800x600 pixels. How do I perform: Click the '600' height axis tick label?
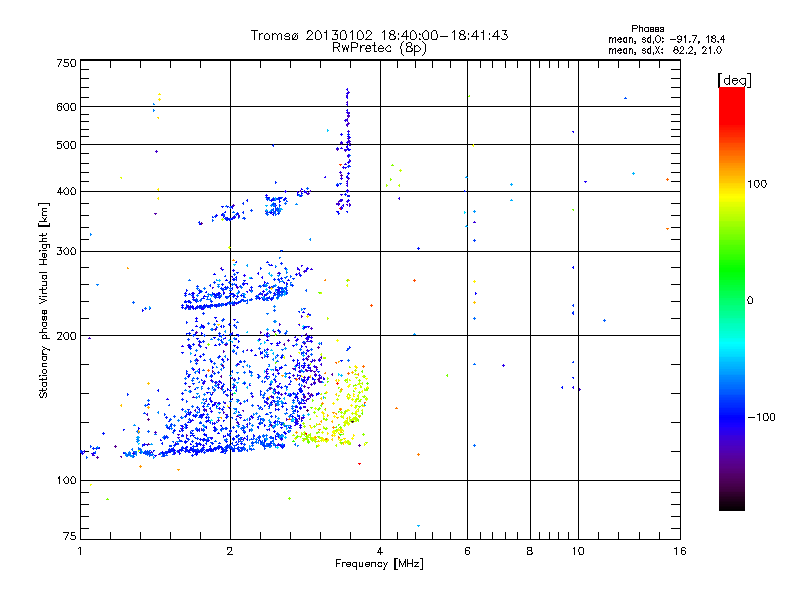pos(66,107)
